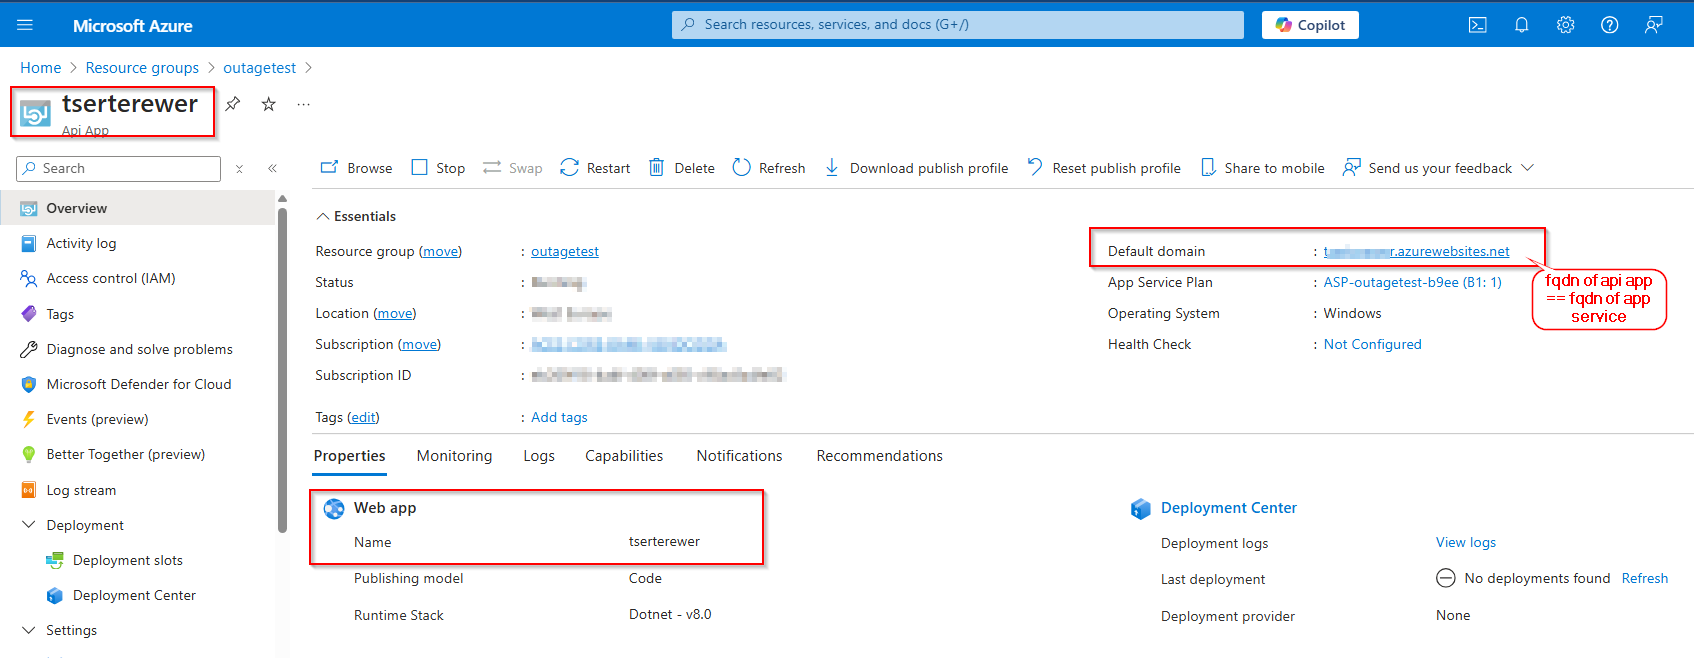
Task: Open Send us your feedback dropdown
Action: [x=1438, y=168]
